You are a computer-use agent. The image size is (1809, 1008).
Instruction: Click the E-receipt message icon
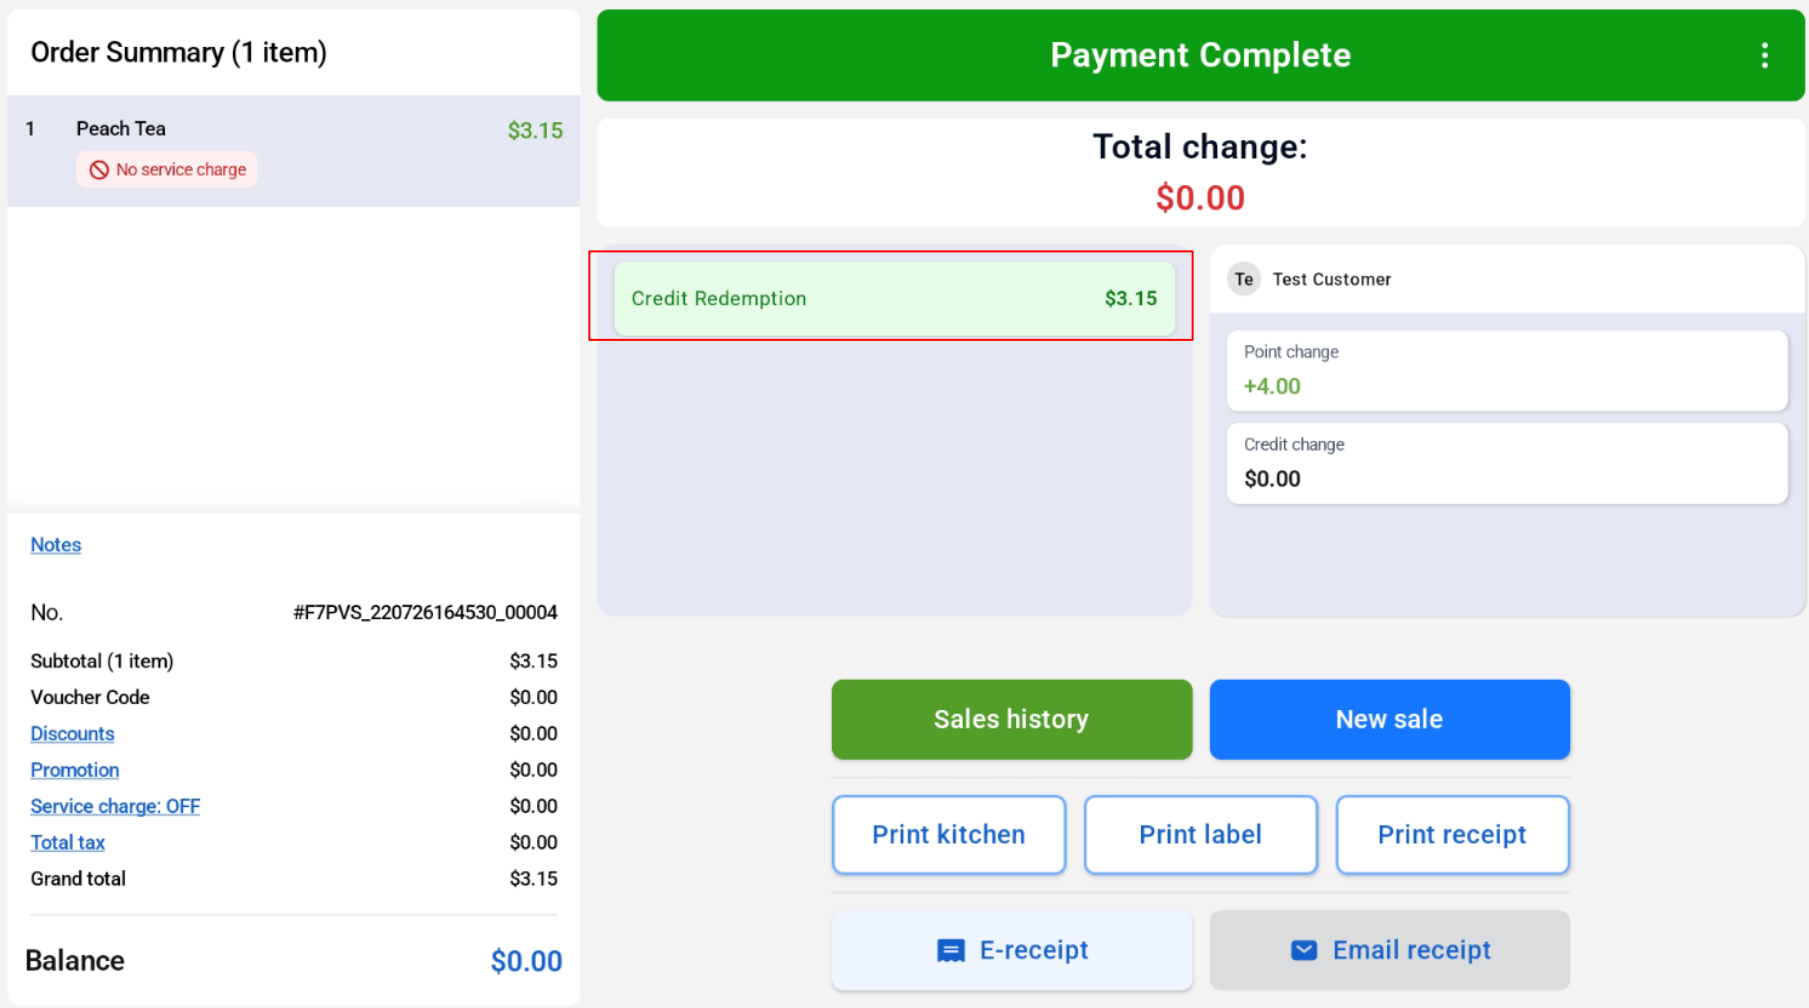950,950
